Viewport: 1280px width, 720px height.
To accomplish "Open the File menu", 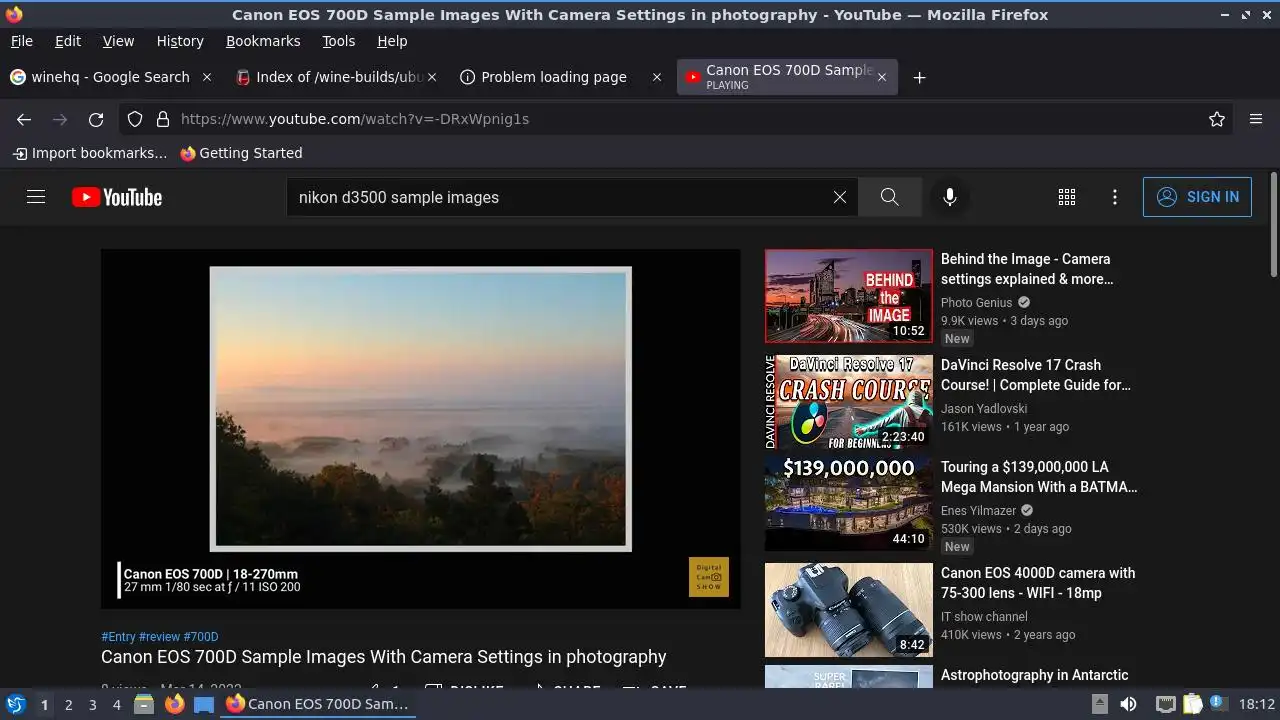I will click(x=21, y=41).
